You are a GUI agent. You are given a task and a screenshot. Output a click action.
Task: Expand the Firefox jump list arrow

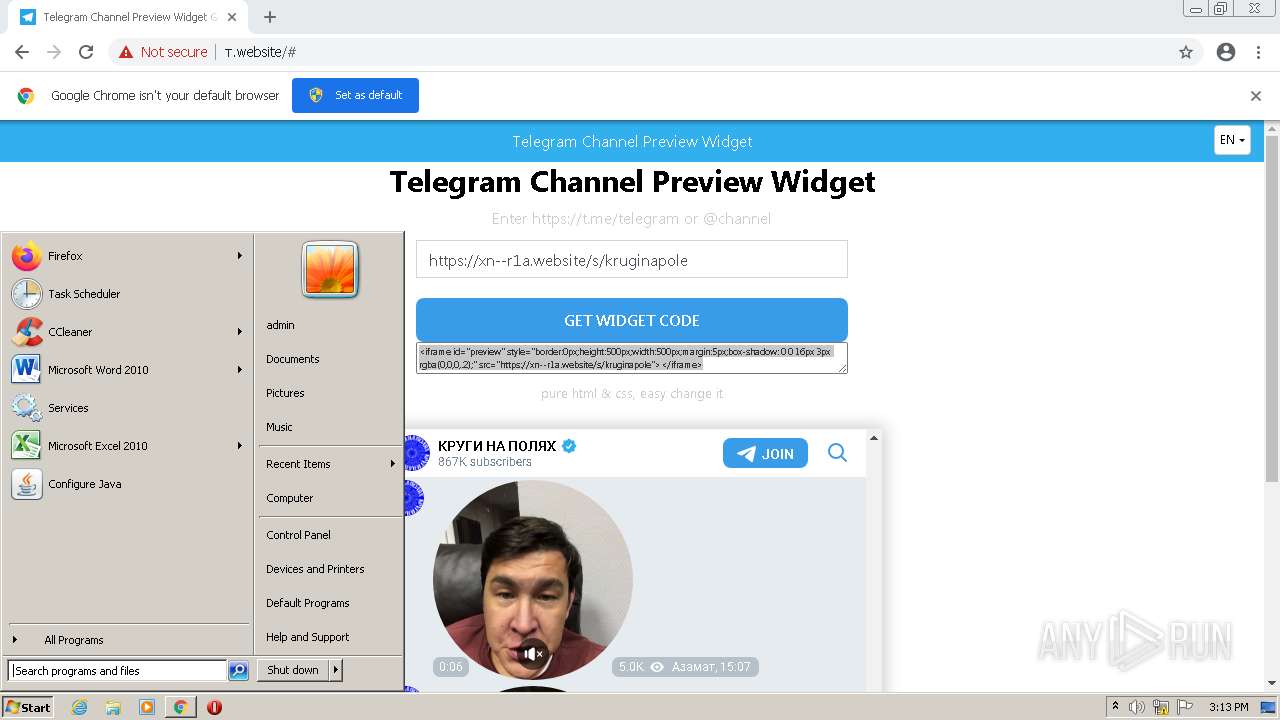pos(240,256)
